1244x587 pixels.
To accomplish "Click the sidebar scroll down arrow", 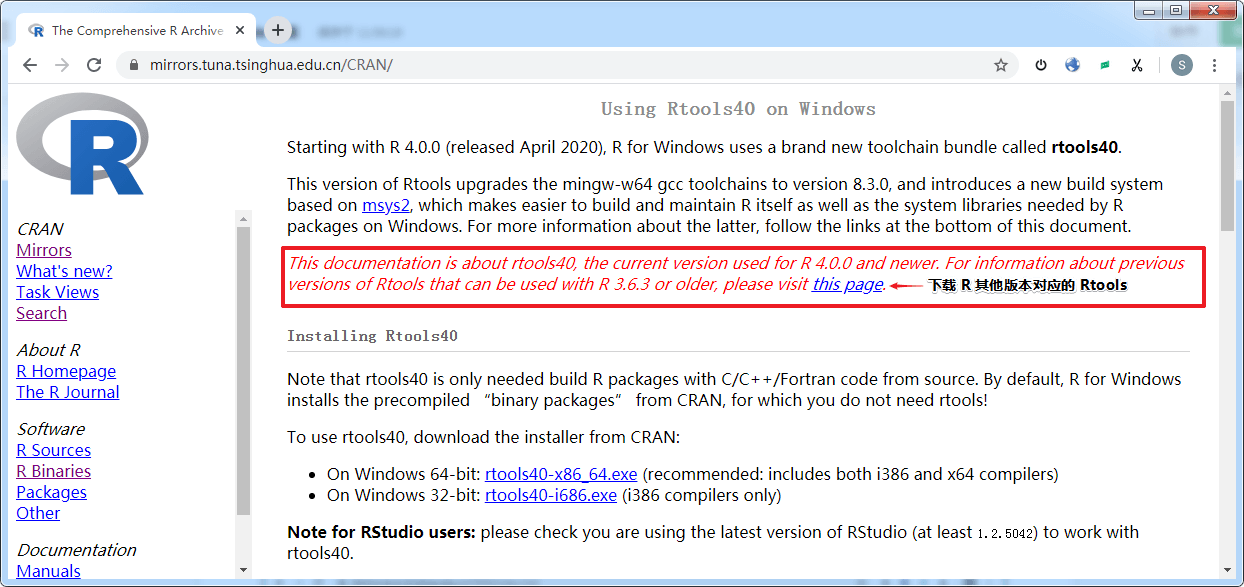I will [x=243, y=570].
